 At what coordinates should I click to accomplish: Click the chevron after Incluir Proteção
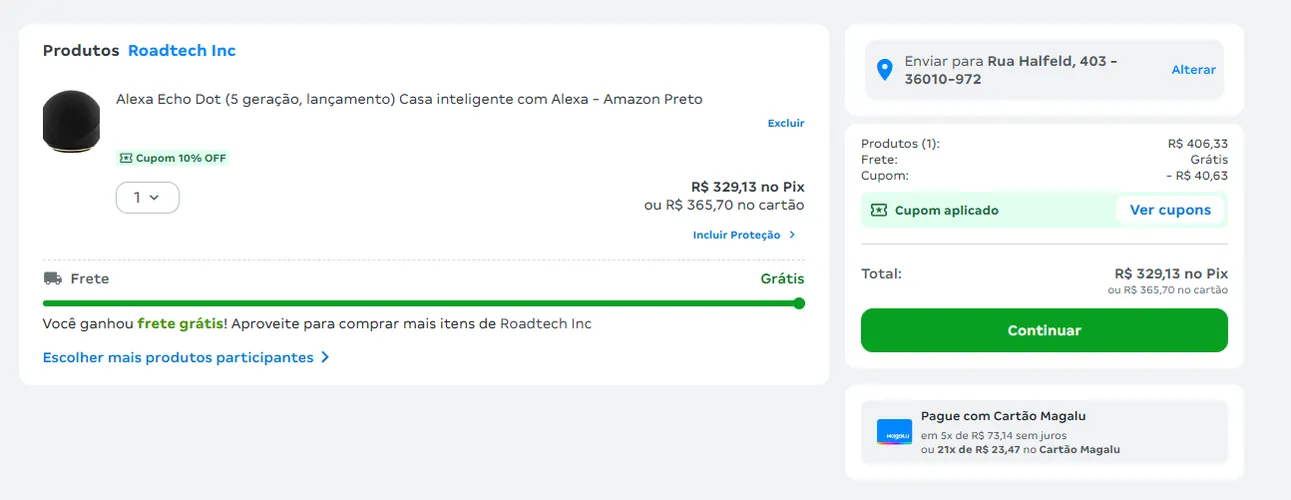click(792, 235)
